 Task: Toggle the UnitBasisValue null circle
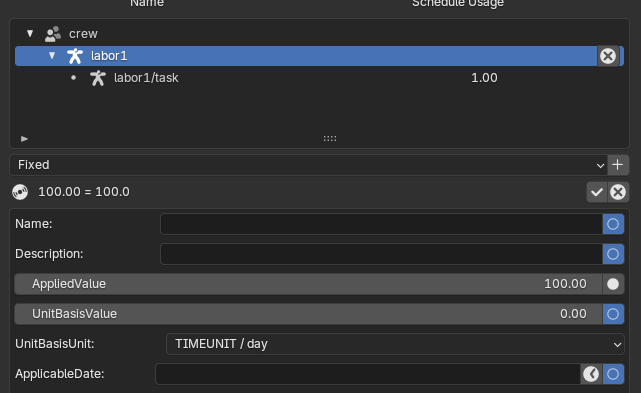pos(613,314)
